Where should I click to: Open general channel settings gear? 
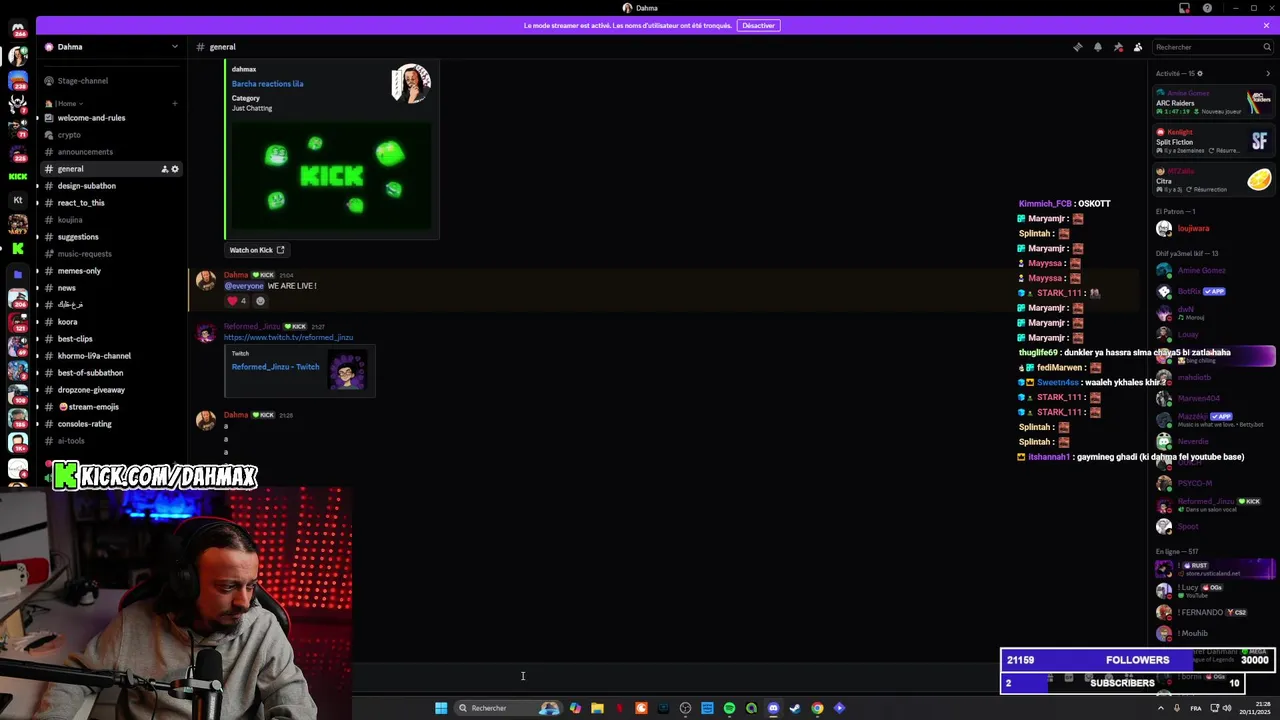pos(175,169)
